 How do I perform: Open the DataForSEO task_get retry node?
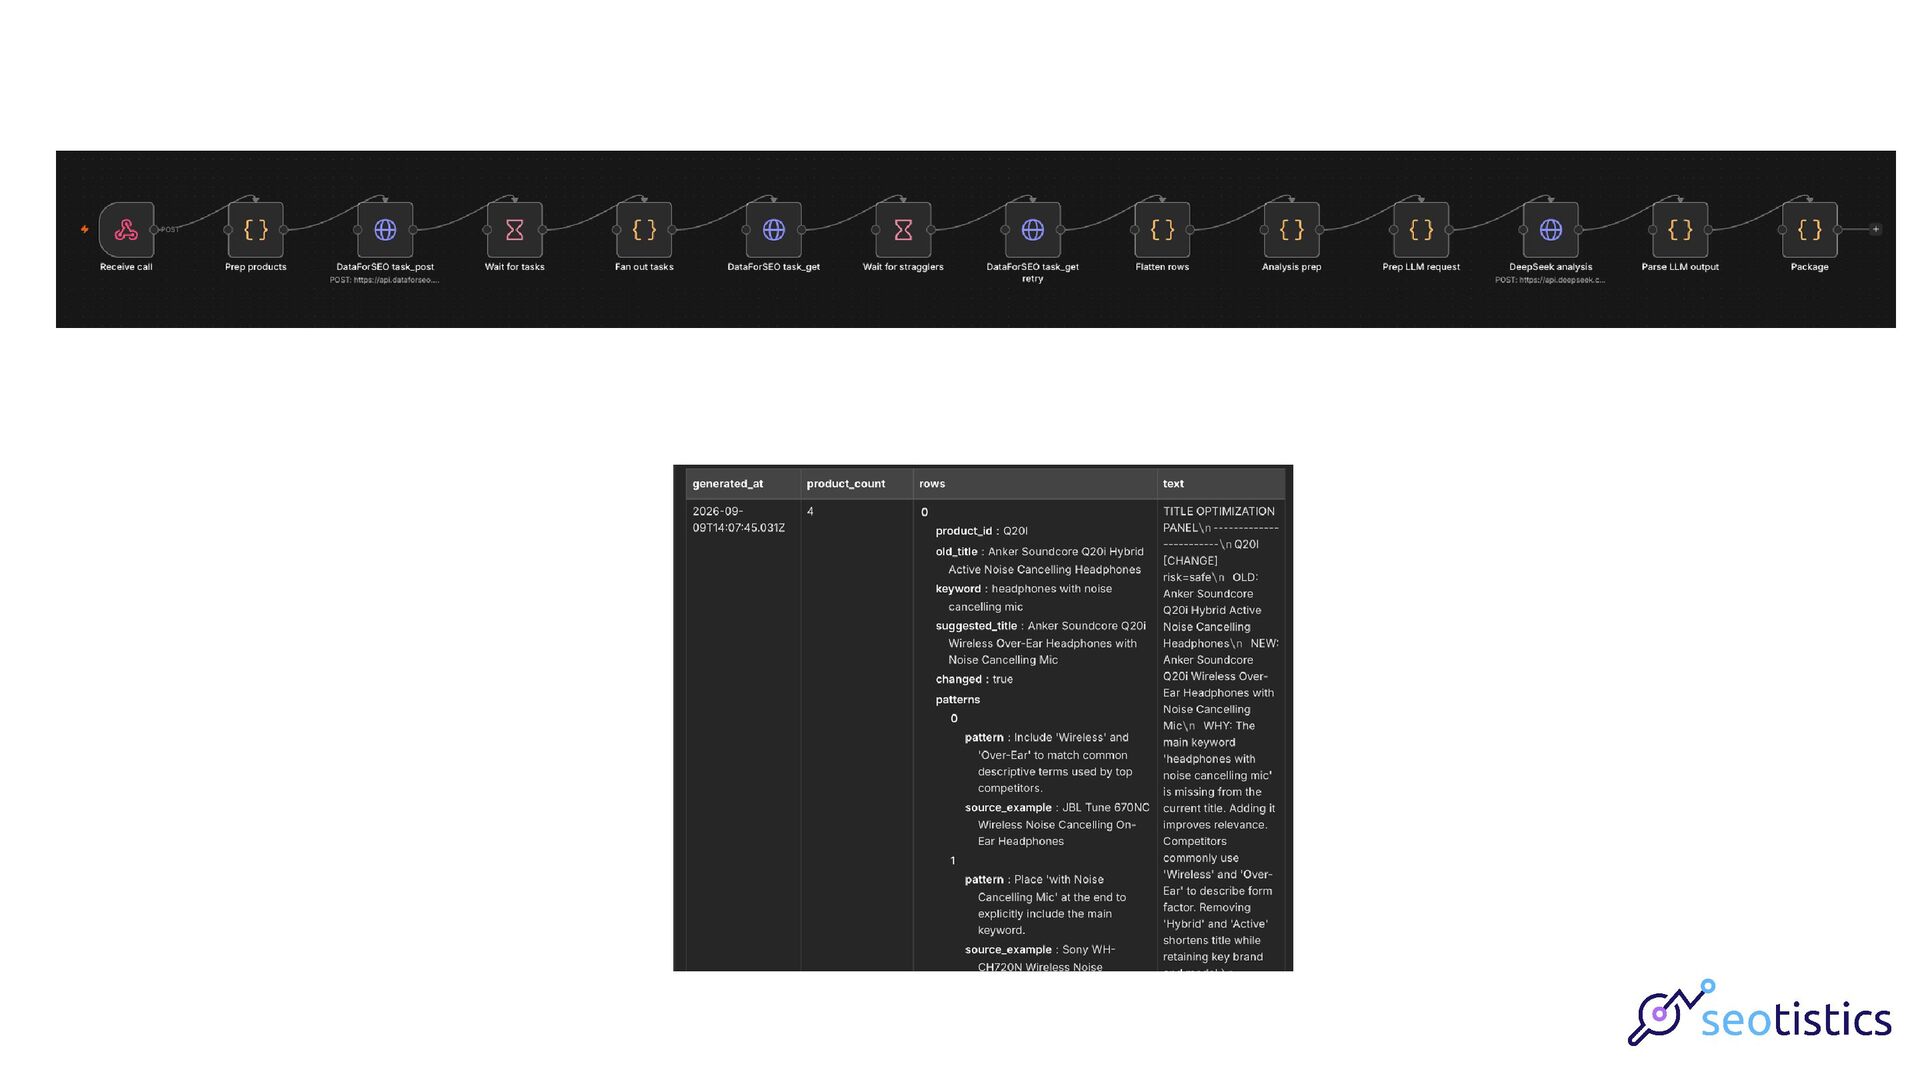(x=1033, y=230)
